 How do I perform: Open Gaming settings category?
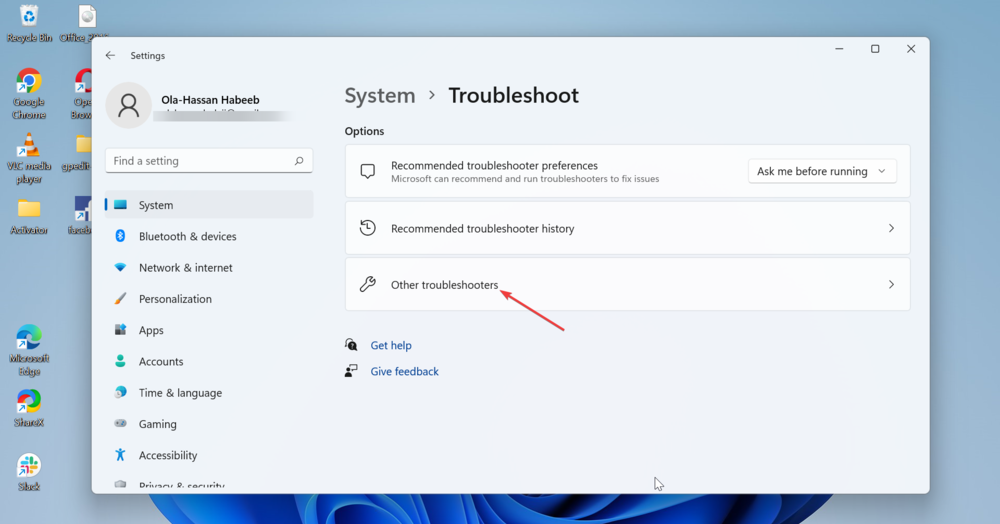pyautogui.click(x=209, y=423)
